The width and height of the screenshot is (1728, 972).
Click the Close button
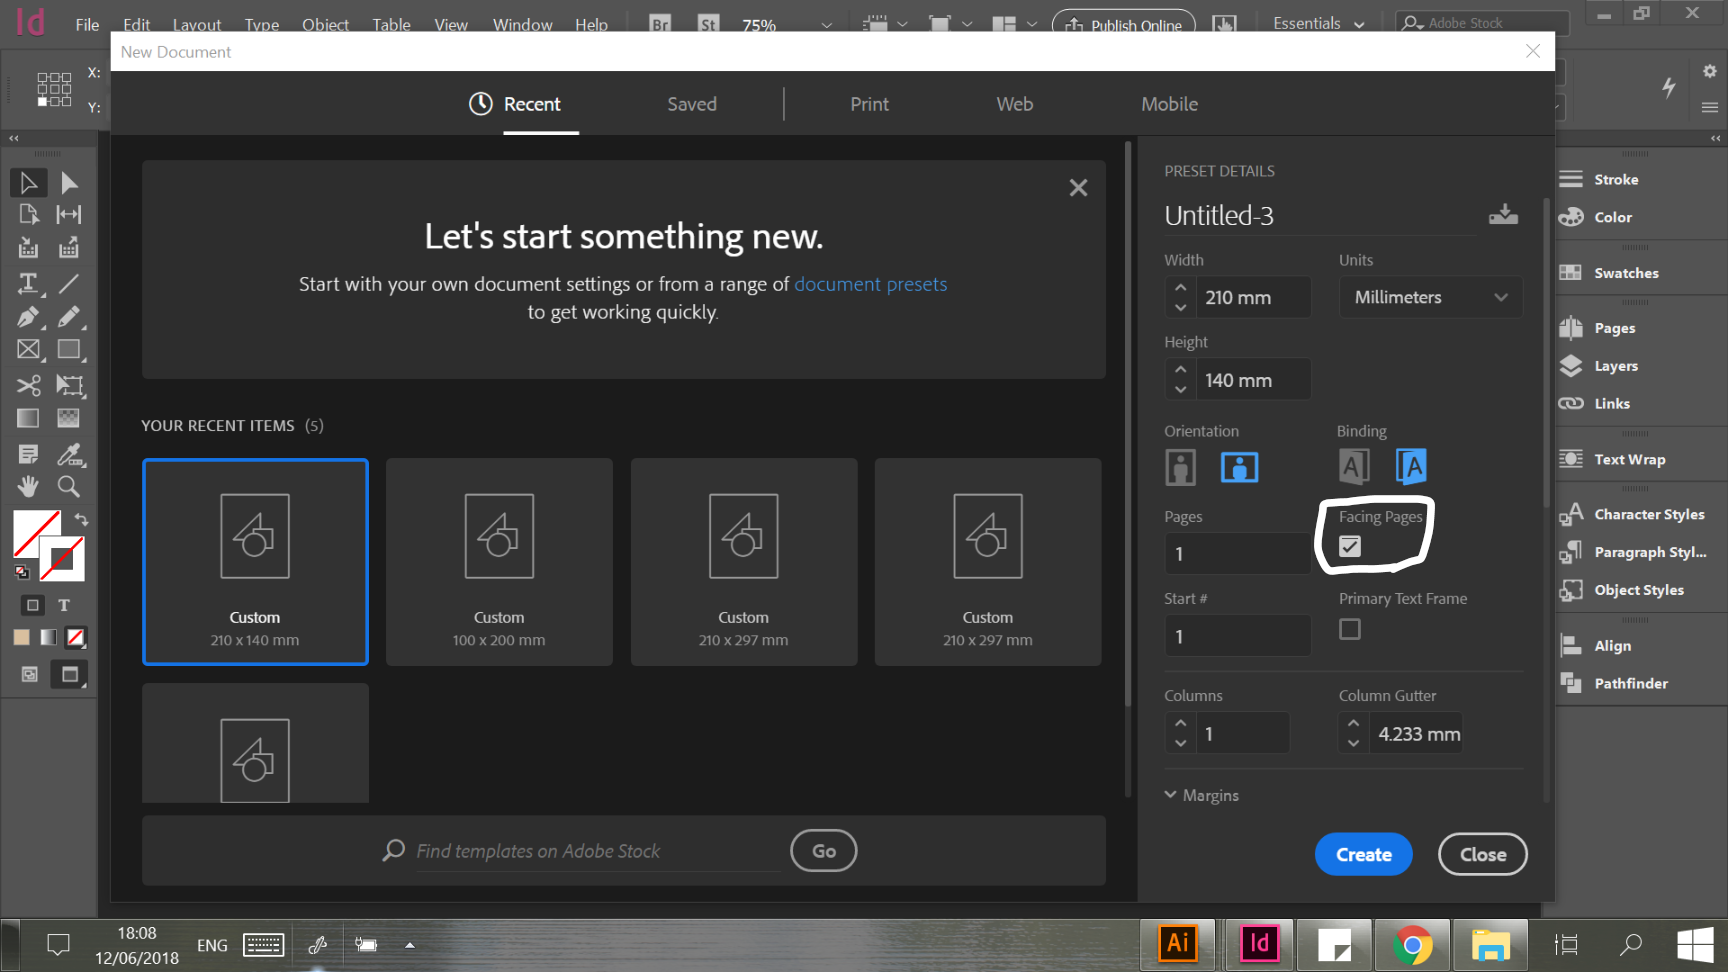click(1483, 854)
